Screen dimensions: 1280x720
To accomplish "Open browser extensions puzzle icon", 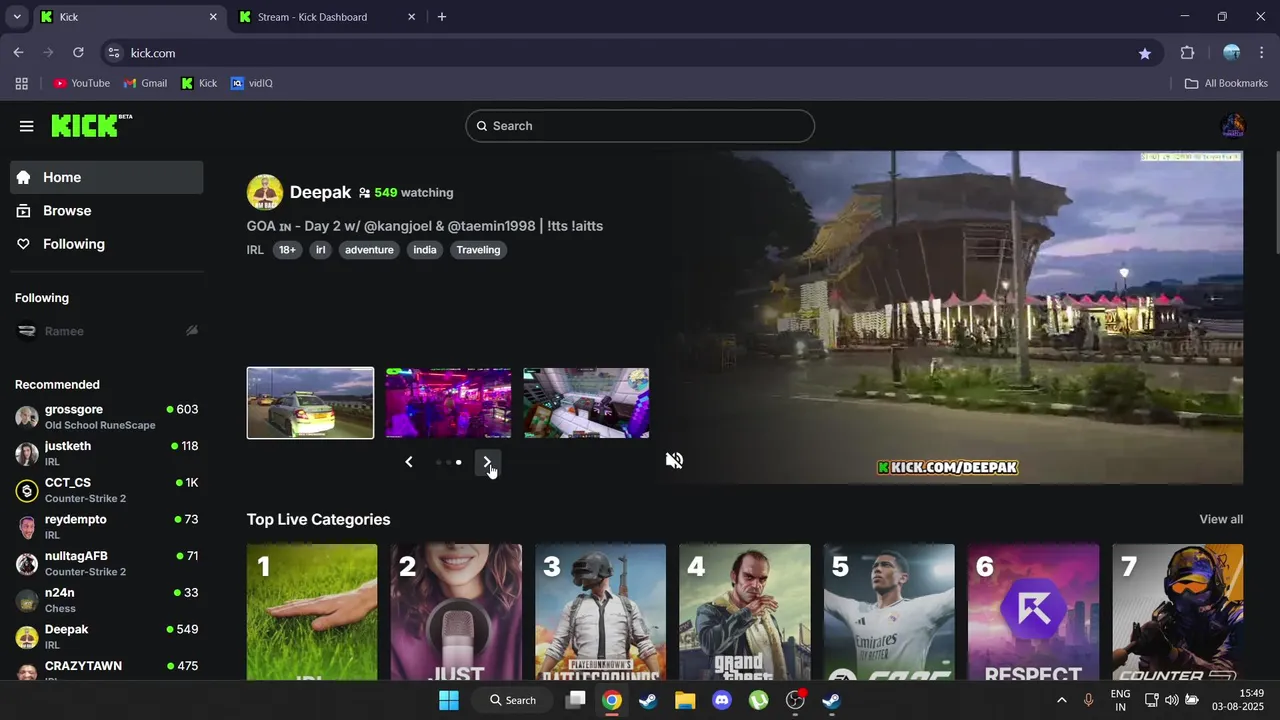I will click(x=1188, y=53).
